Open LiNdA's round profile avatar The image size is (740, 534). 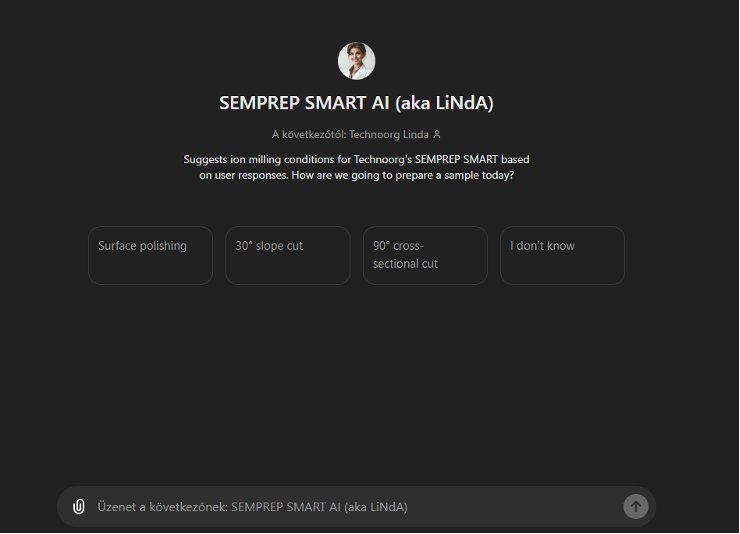(x=356, y=61)
